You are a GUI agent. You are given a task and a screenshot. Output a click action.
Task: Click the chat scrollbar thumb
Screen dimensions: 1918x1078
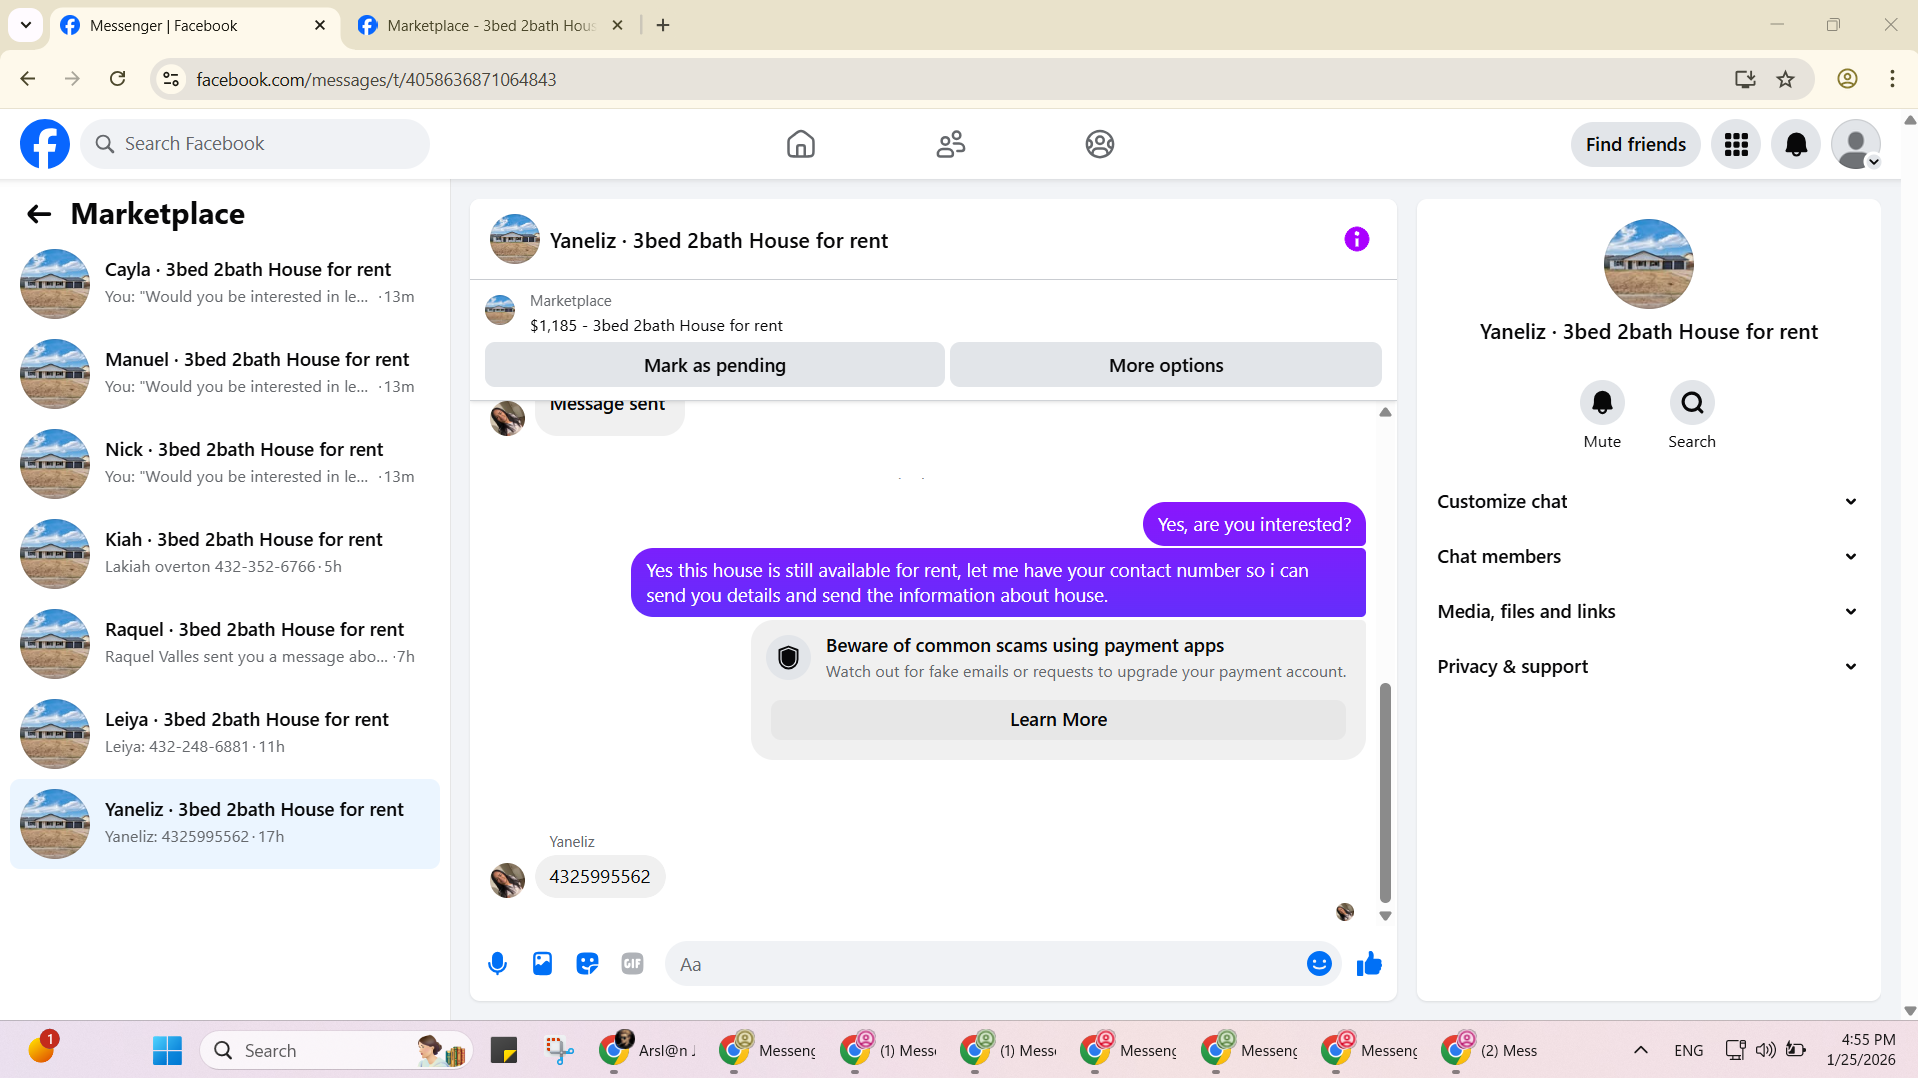(x=1385, y=793)
